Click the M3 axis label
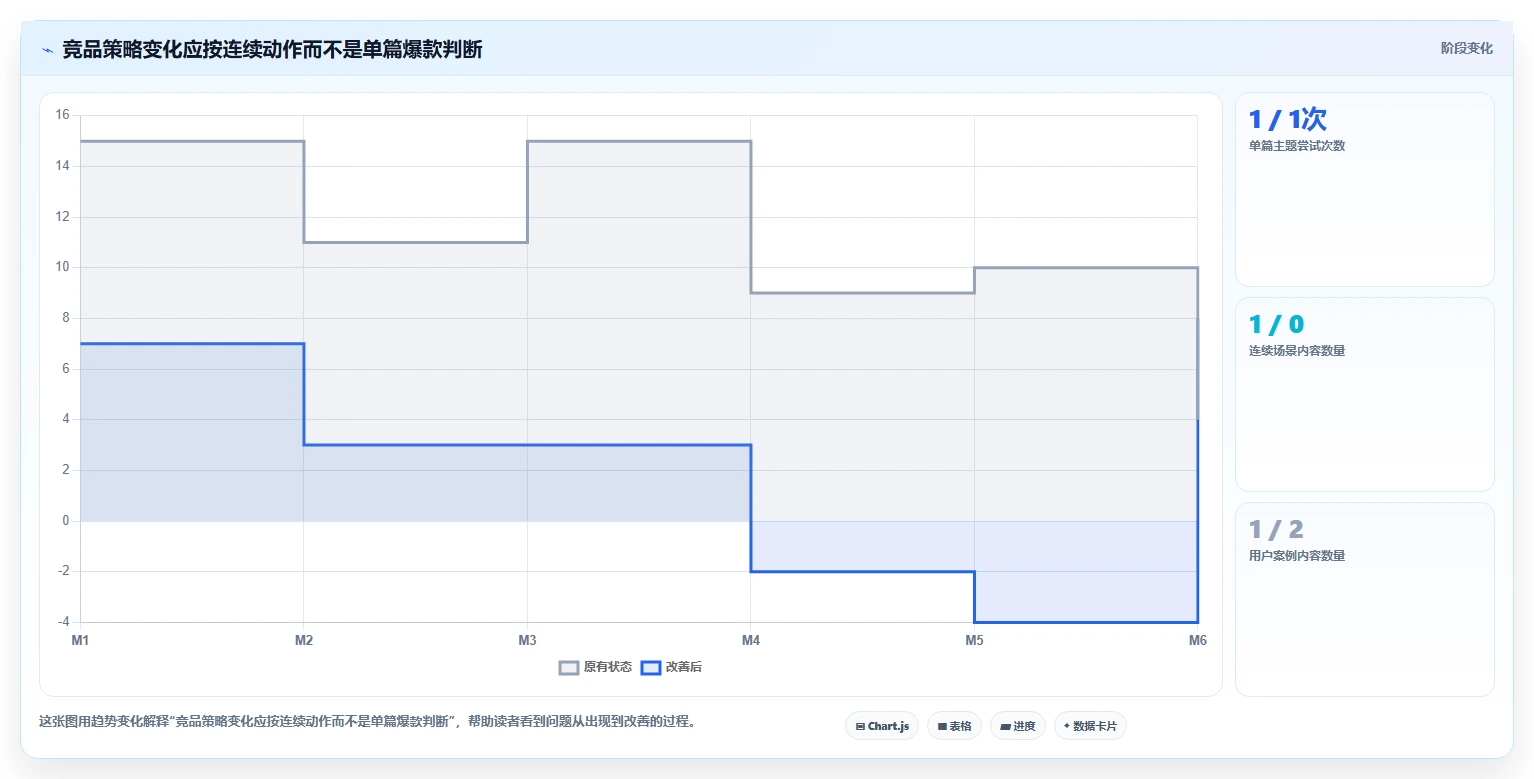Image resolution: width=1534 pixels, height=779 pixels. click(x=527, y=640)
